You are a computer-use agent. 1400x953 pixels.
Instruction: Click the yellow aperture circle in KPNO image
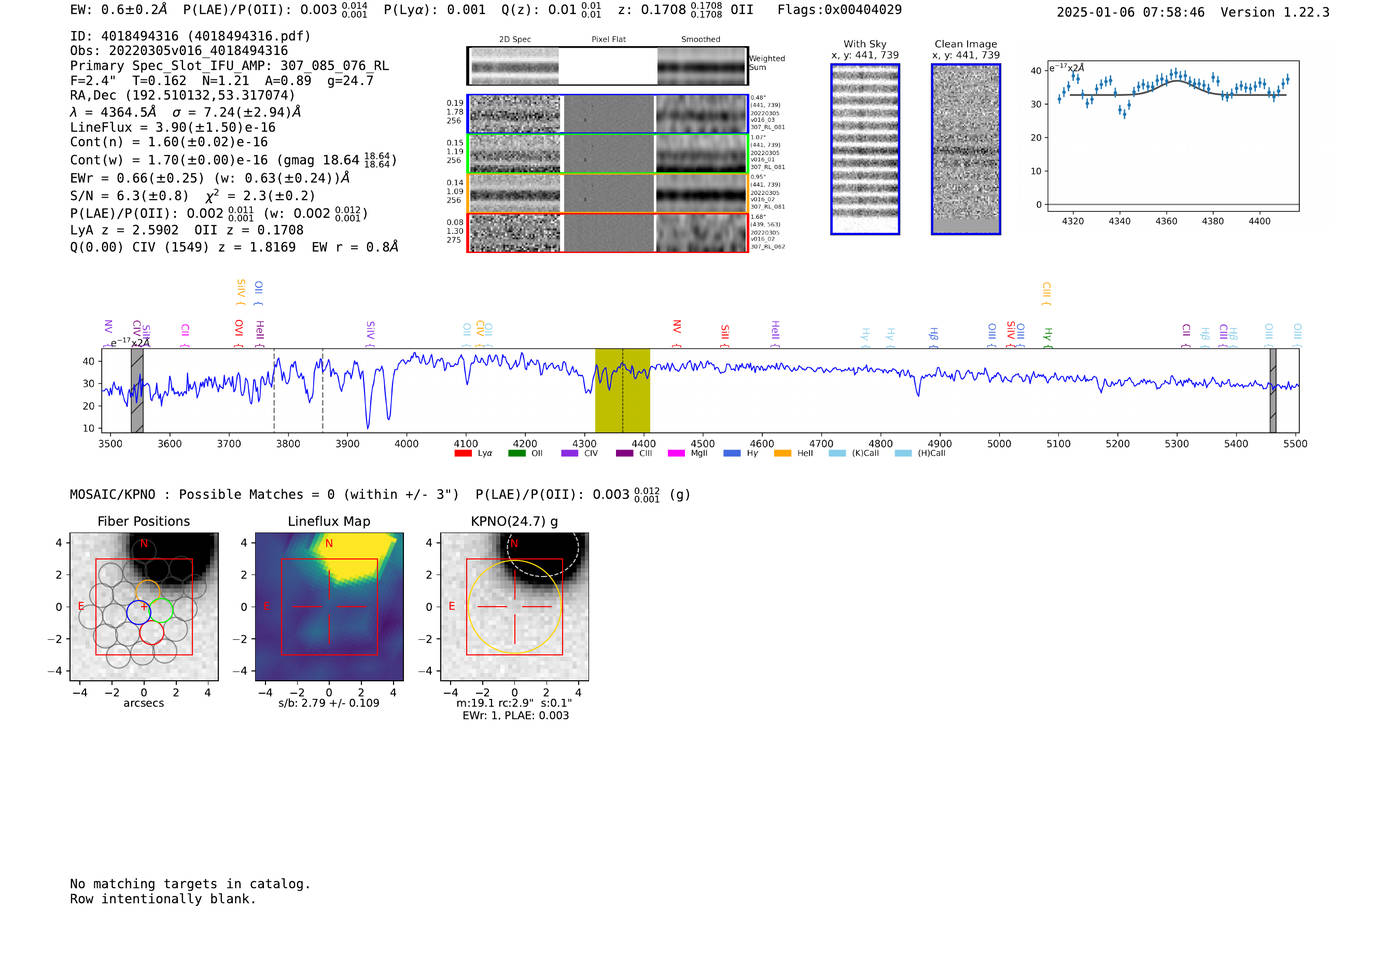[x=514, y=607]
